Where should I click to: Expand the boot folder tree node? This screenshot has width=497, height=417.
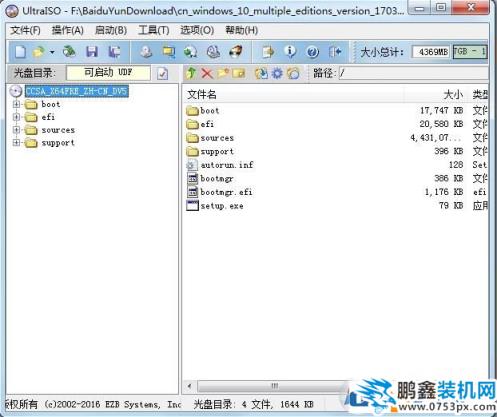coord(16,104)
